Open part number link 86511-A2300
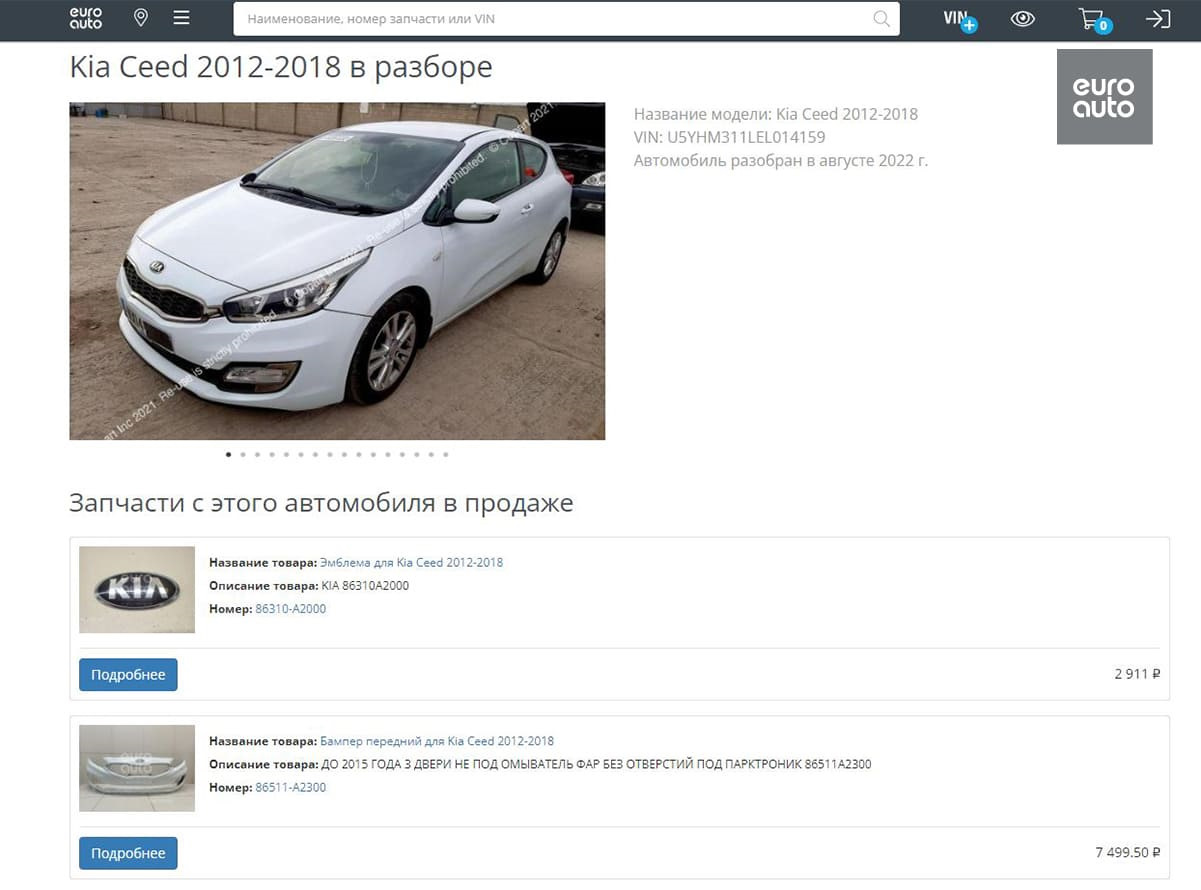 [x=290, y=787]
